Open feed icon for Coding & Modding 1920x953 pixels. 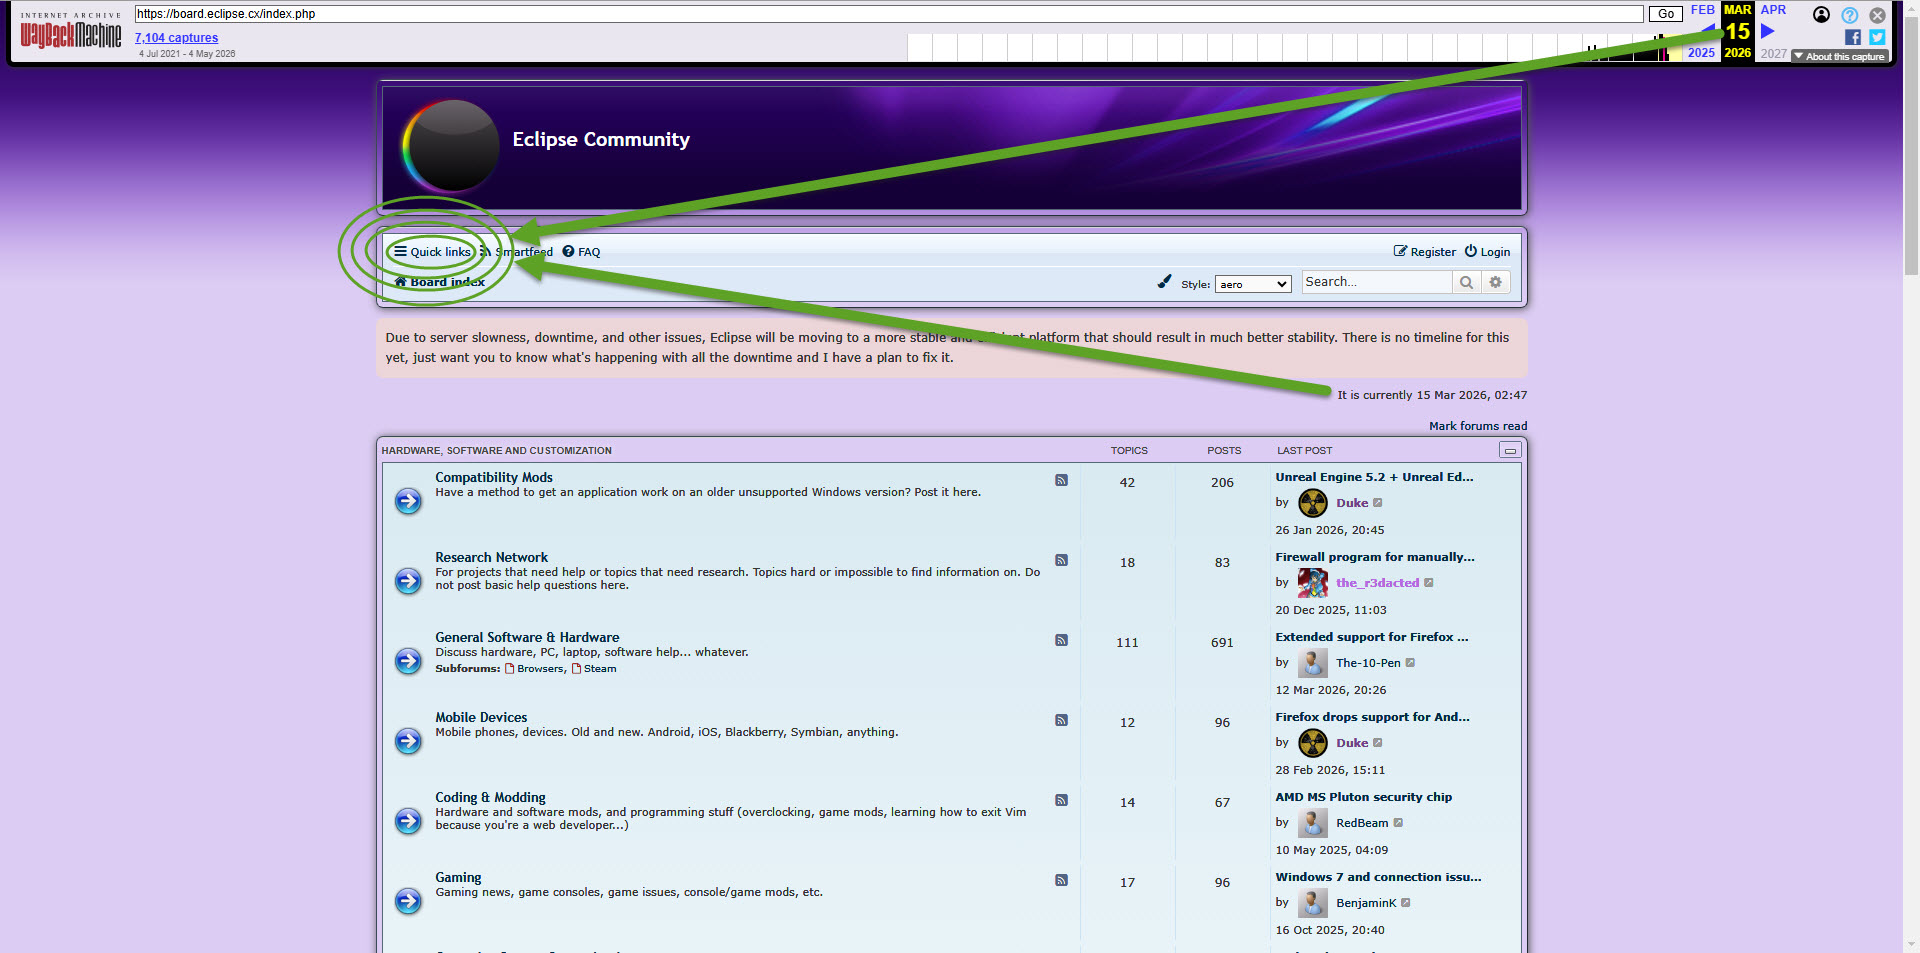1061,800
